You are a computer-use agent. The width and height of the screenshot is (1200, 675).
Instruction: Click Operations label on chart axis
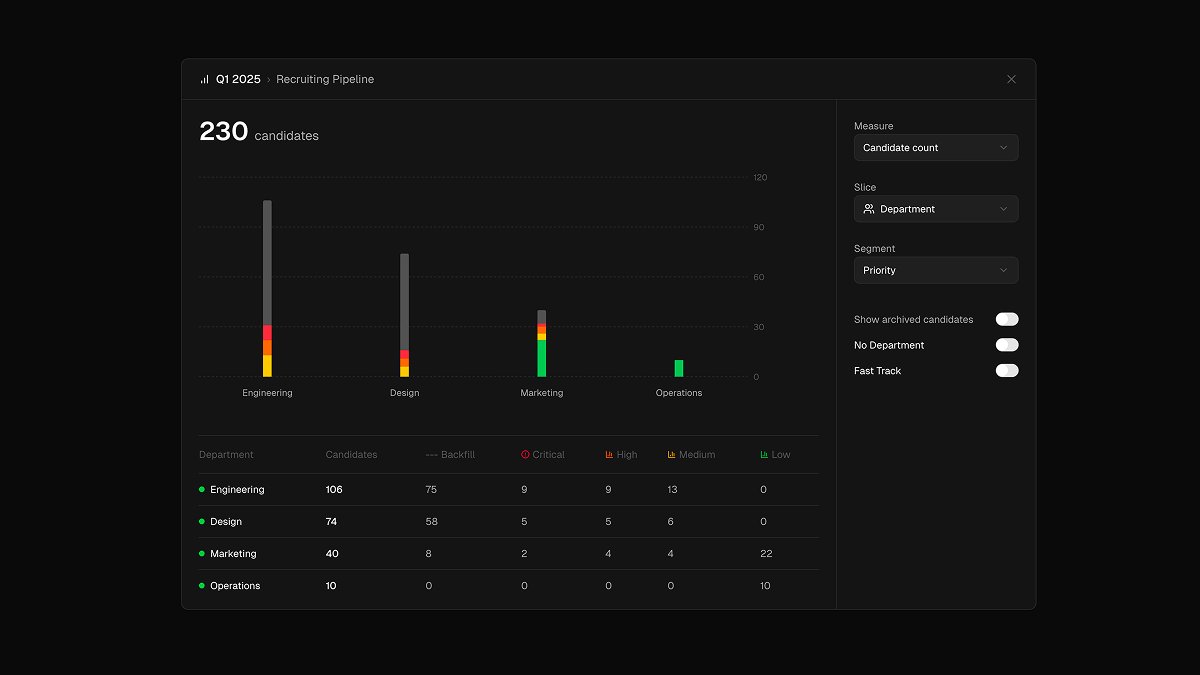click(679, 393)
